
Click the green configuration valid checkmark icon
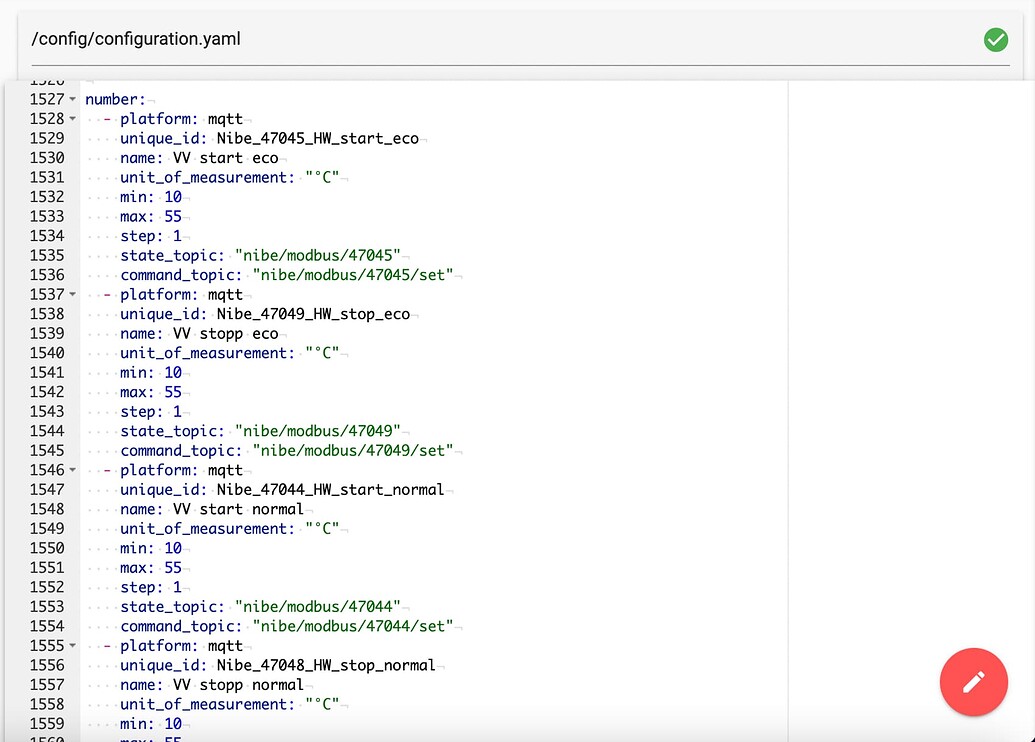(x=995, y=39)
